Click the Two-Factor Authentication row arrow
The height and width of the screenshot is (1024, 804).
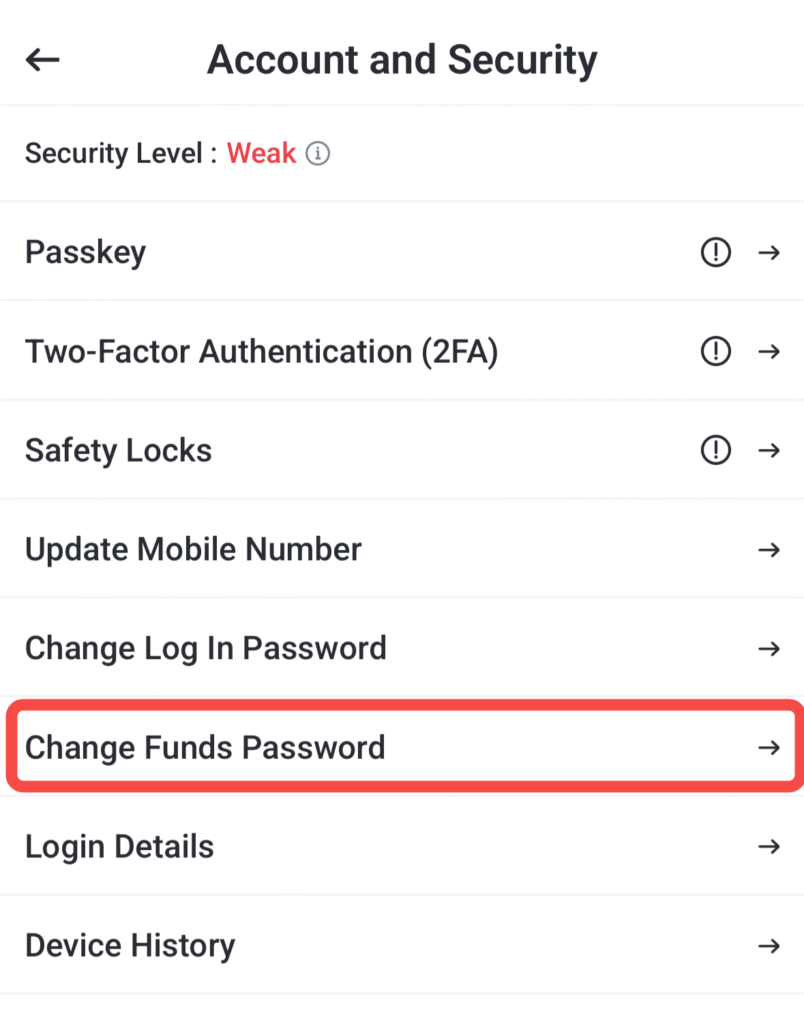[768, 352]
